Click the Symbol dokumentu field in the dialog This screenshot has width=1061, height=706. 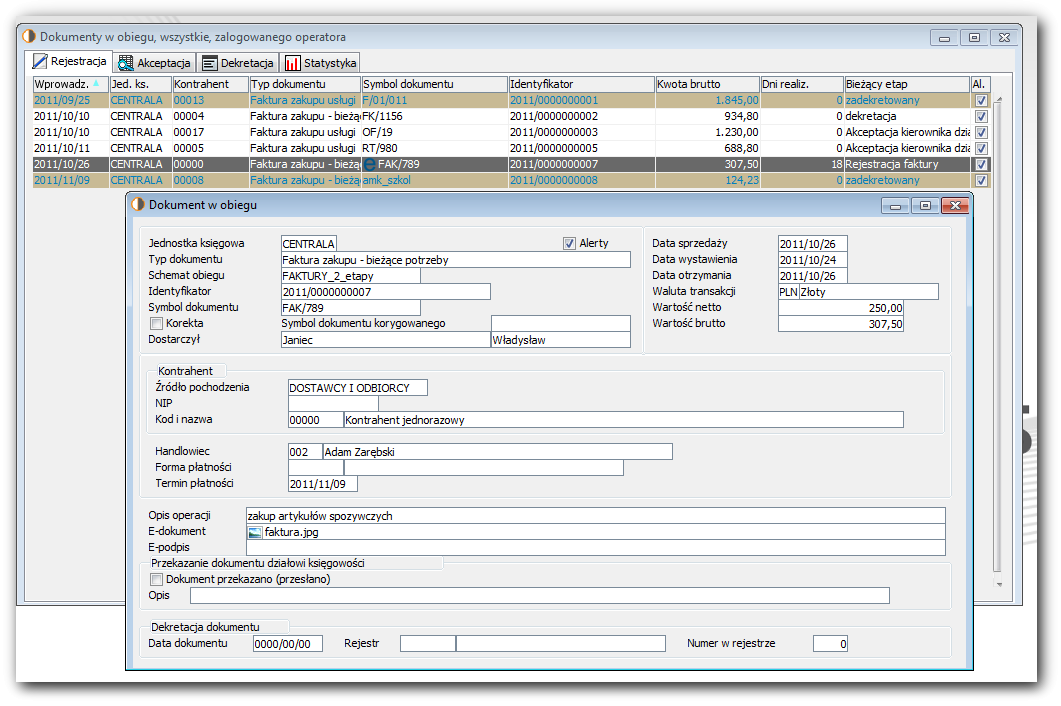[351, 308]
